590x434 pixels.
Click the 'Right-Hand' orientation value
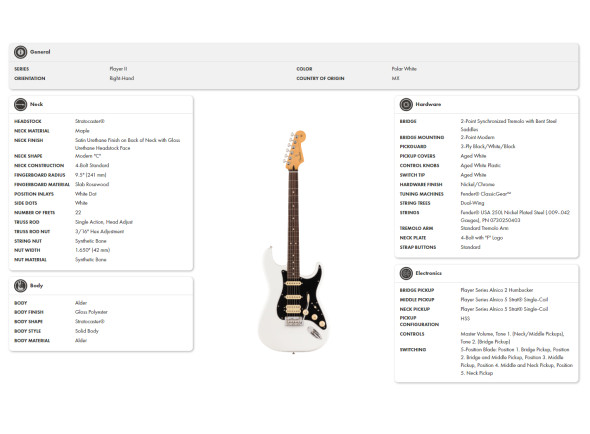click(122, 78)
